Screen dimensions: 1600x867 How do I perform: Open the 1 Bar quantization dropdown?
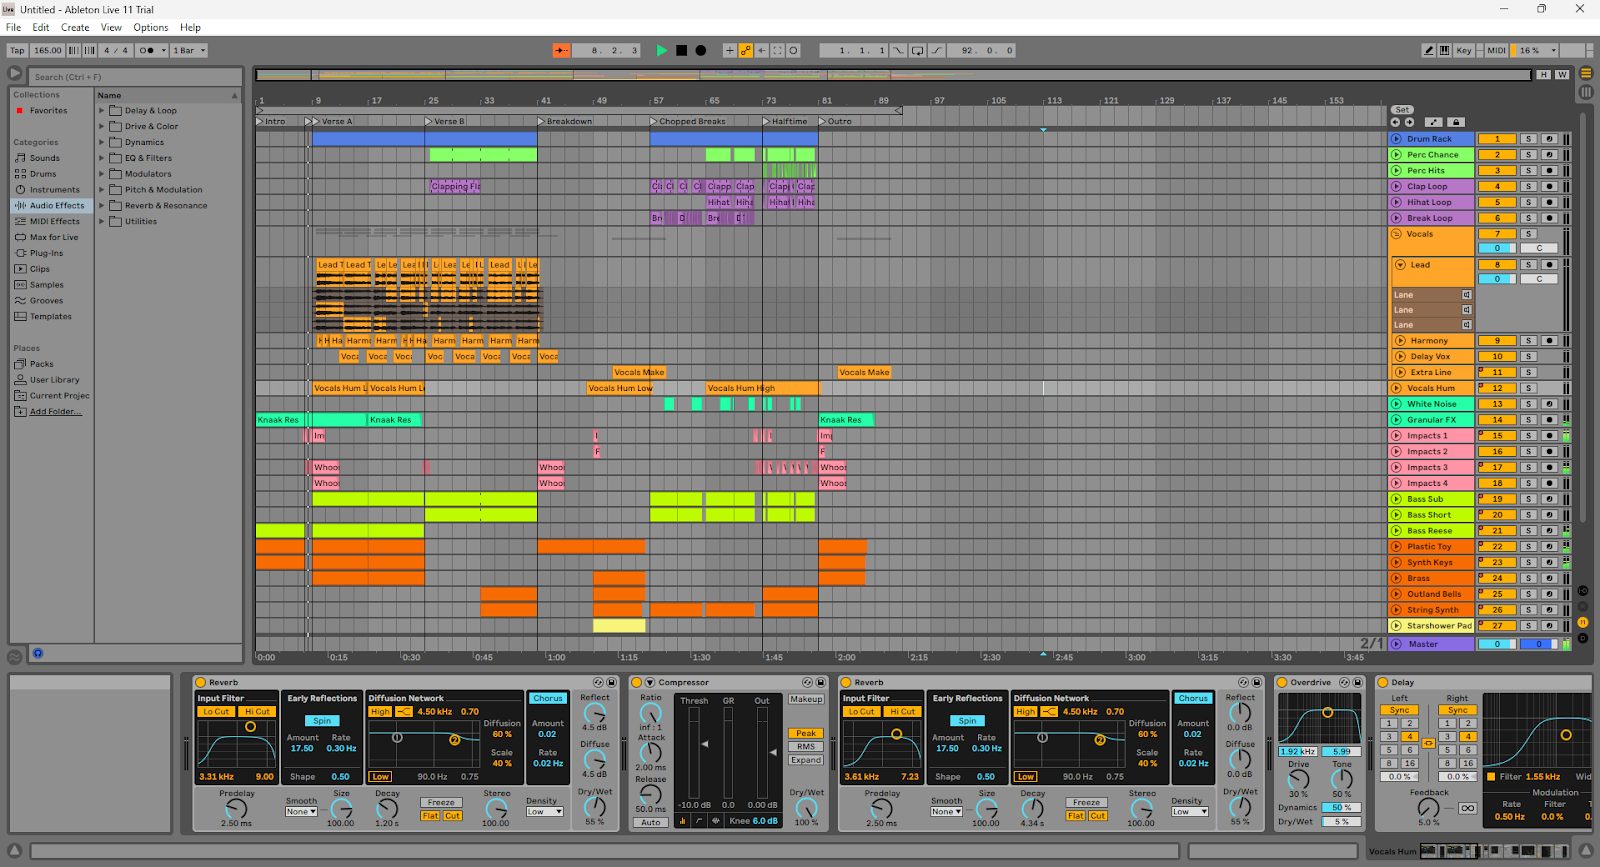(189, 50)
